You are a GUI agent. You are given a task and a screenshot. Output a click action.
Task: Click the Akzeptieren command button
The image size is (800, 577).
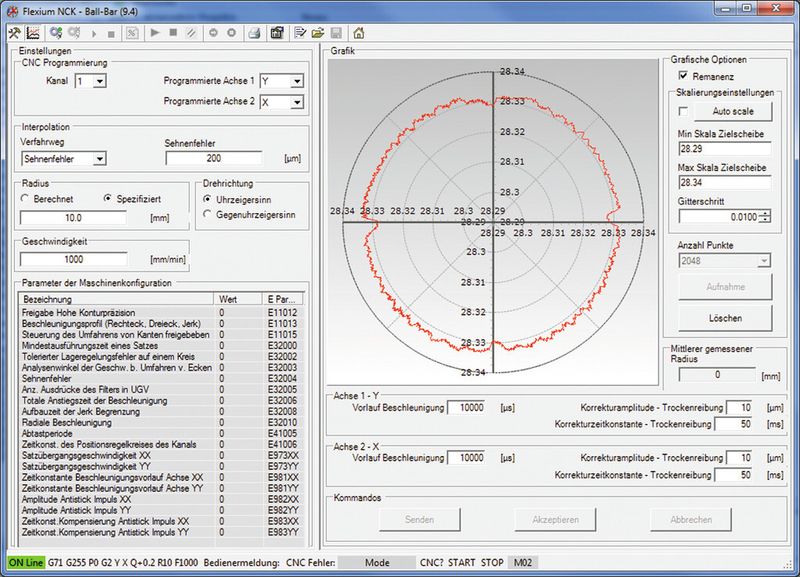(555, 519)
